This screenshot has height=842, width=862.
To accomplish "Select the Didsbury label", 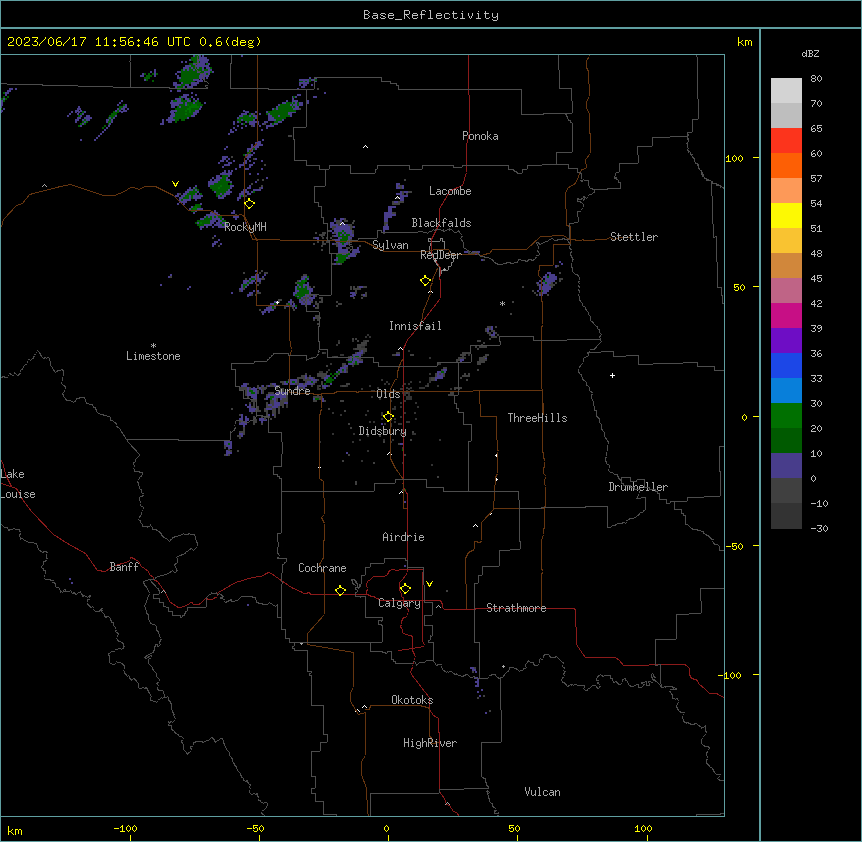I will pyautogui.click(x=382, y=431).
